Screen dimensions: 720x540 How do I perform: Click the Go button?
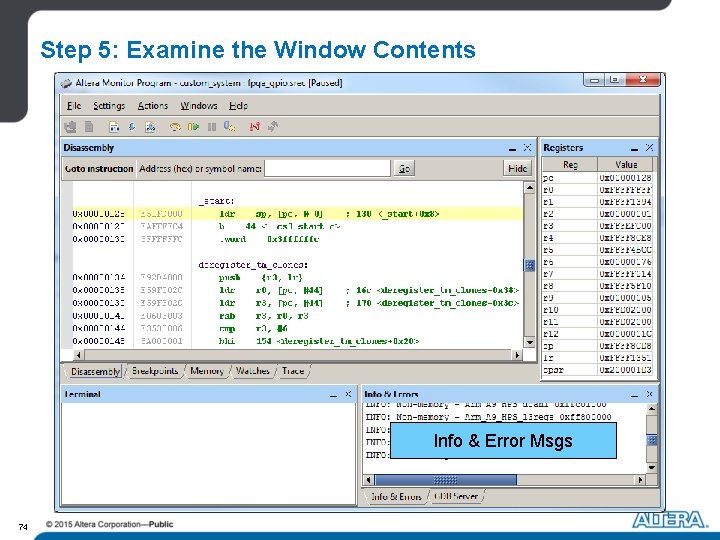coord(404,169)
